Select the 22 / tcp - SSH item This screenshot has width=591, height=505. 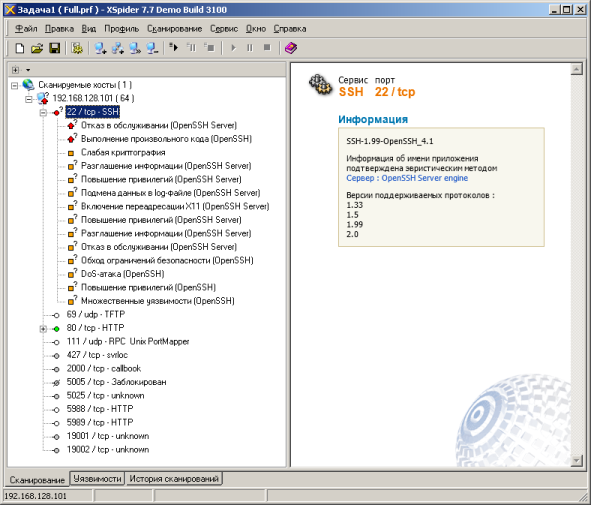point(93,112)
